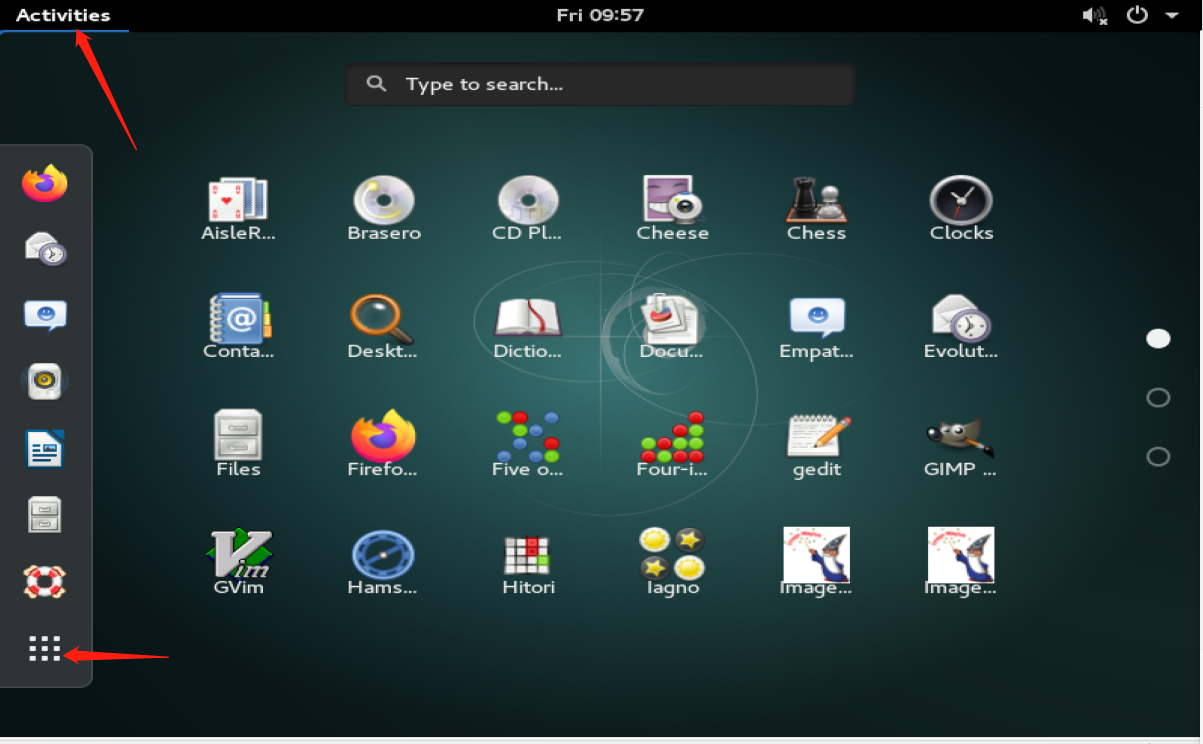Open LibreOffice Writer from the dock
Image resolution: width=1203 pixels, height=744 pixels.
coord(45,448)
